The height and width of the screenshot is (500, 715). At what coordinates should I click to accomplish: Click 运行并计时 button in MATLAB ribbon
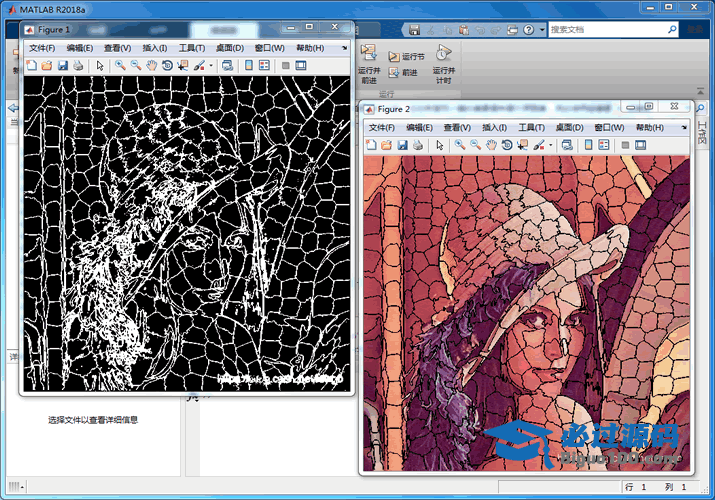pos(443,64)
